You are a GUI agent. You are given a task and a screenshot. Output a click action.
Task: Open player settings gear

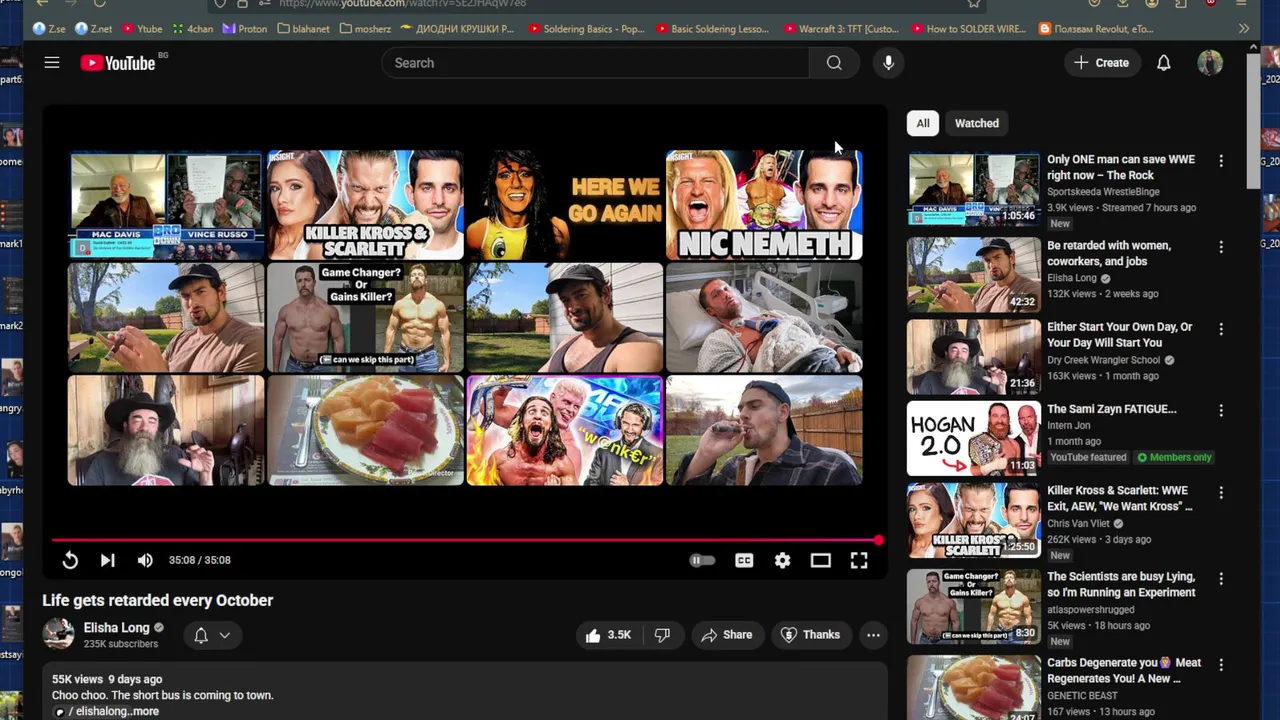(x=782, y=560)
